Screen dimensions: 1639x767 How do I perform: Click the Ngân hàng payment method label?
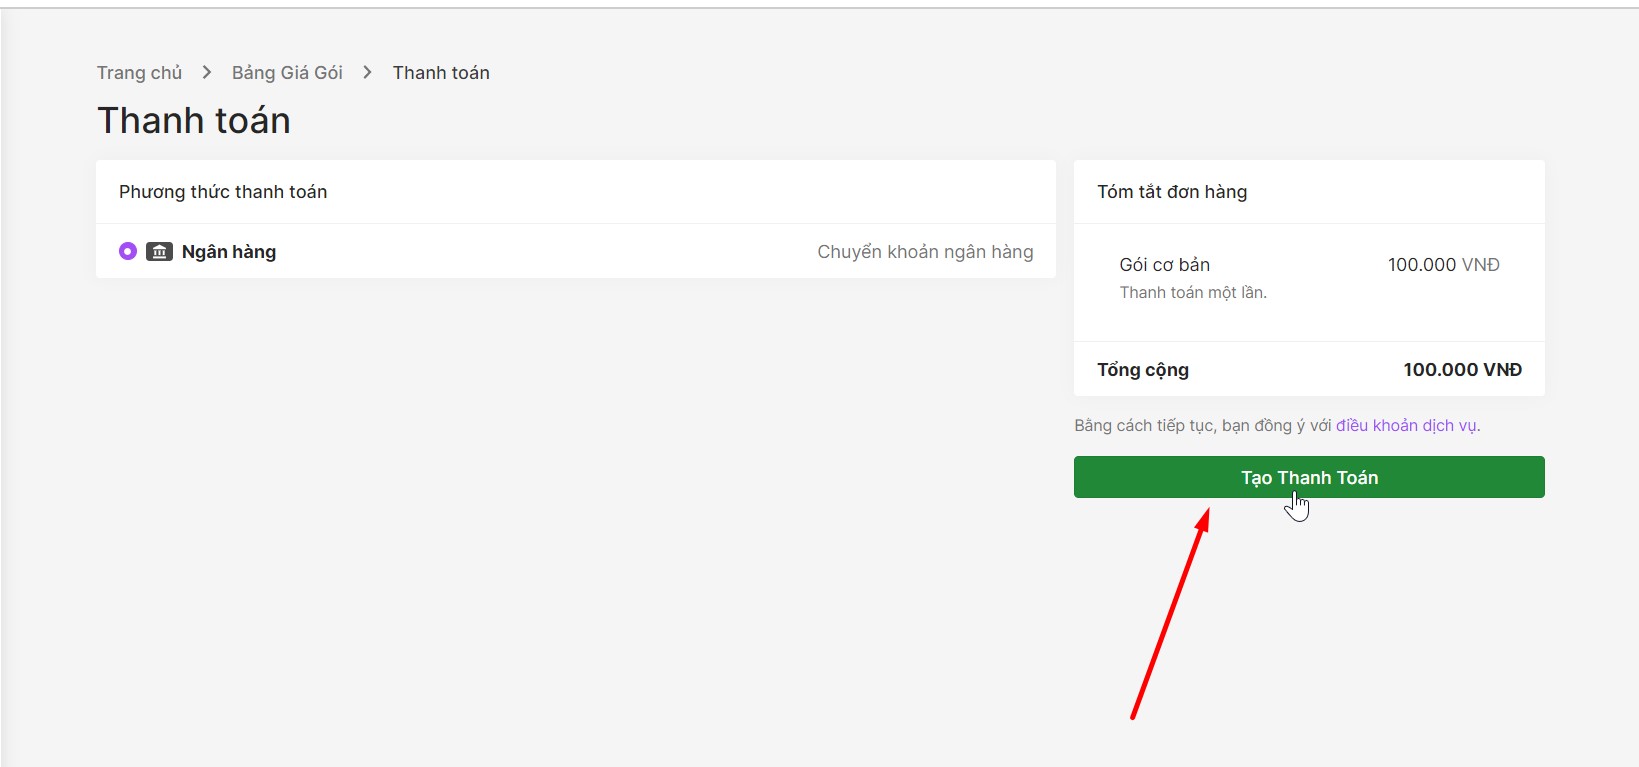coord(228,252)
